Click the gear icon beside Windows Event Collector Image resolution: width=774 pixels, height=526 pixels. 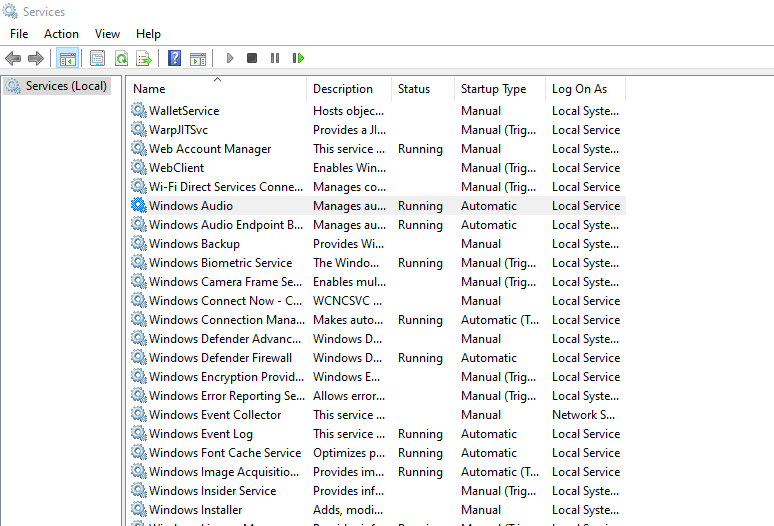[x=139, y=414]
